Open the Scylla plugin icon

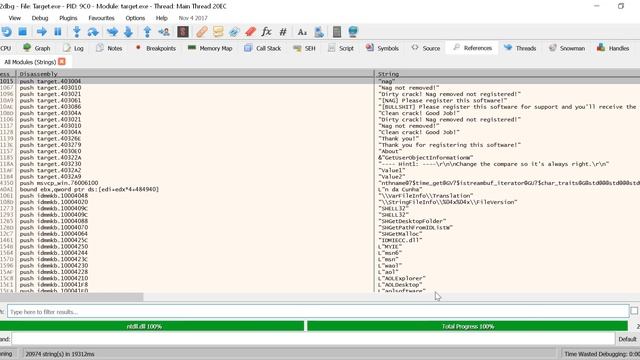coord(183,31)
